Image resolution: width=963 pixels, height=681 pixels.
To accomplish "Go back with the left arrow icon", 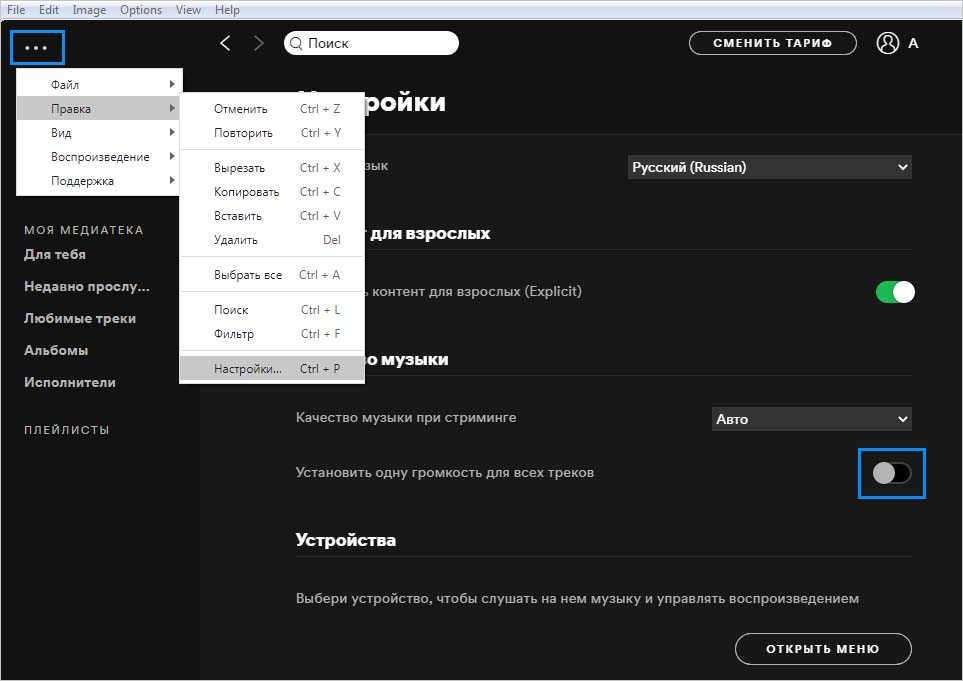I will click(x=225, y=43).
